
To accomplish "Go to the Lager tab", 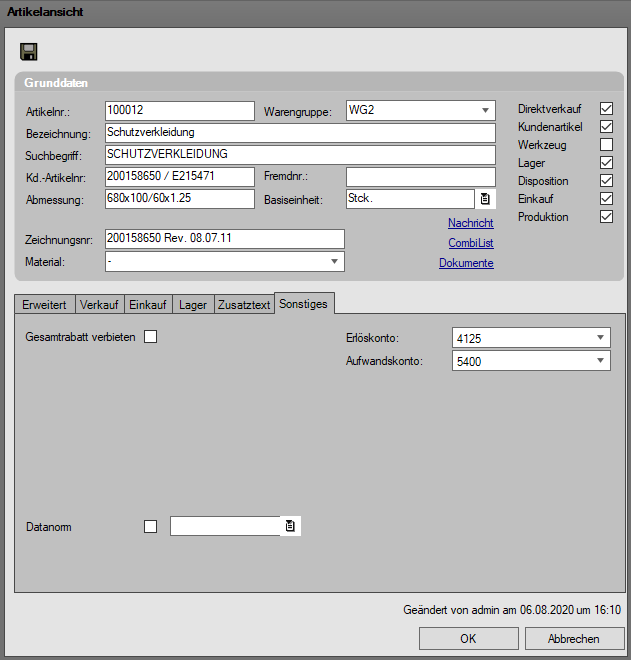I will point(193,304).
